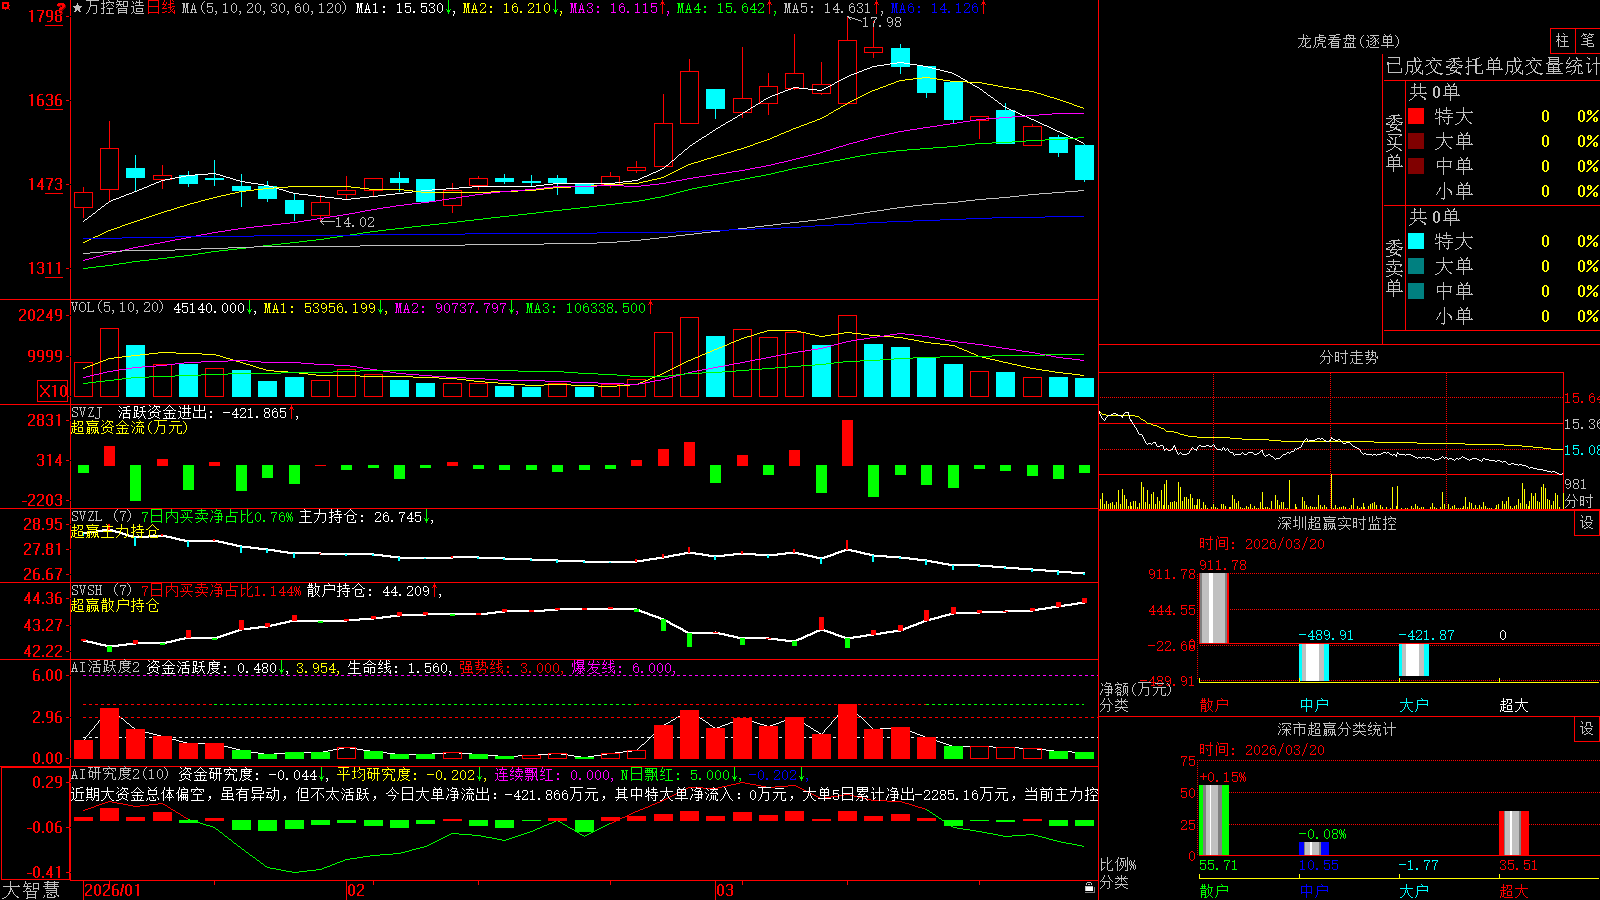1600x900 pixels.
Task: Click the 深圳超赢实时监控 panel title
Action: [1336, 523]
